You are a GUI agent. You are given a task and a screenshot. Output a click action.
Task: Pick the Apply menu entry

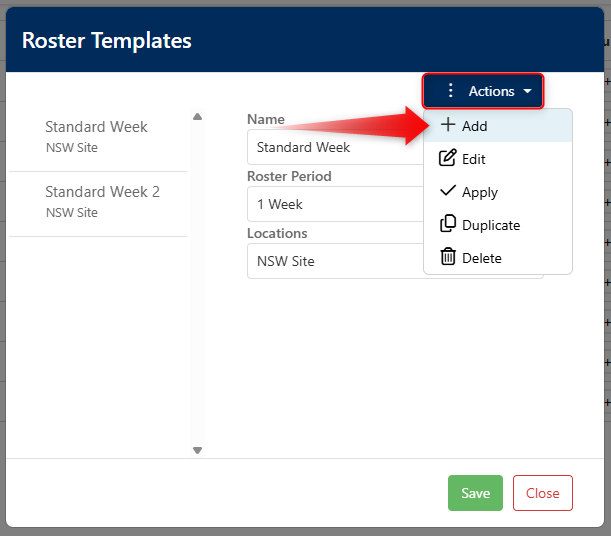coord(480,192)
